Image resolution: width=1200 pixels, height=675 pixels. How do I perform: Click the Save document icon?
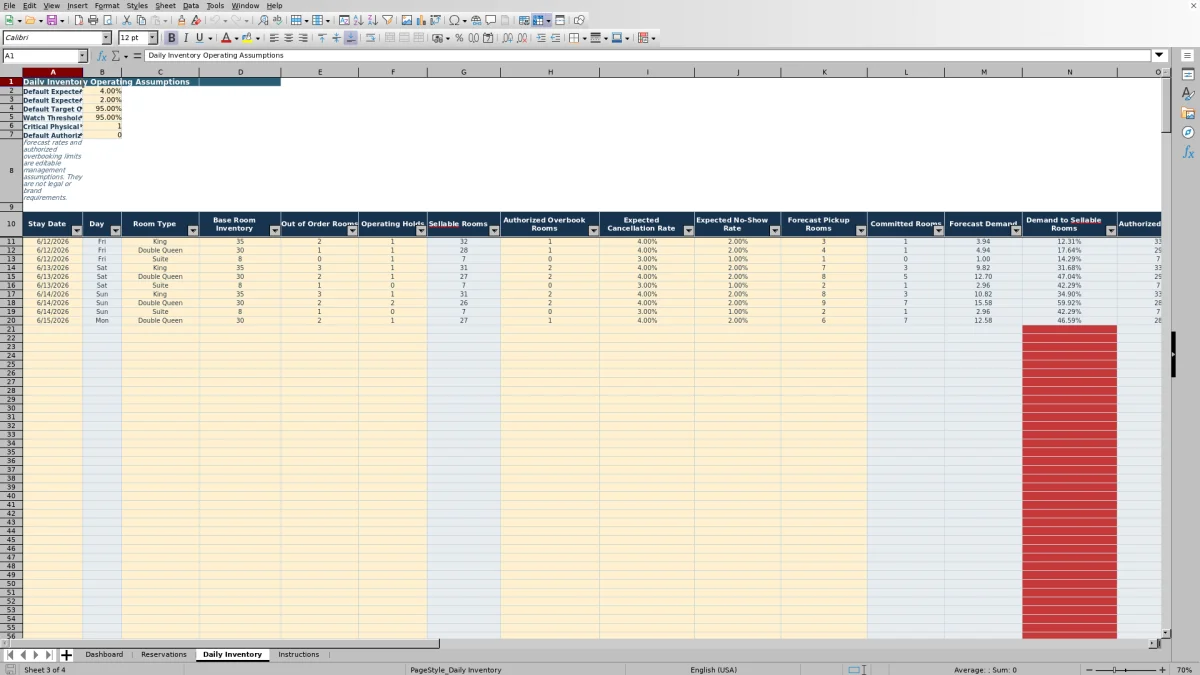51,20
